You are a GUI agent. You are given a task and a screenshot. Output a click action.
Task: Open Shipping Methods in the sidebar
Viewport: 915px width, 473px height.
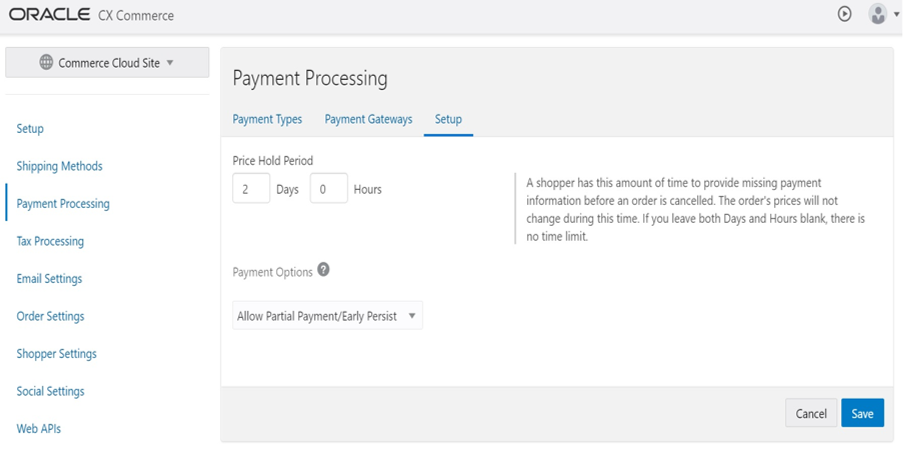pos(59,166)
